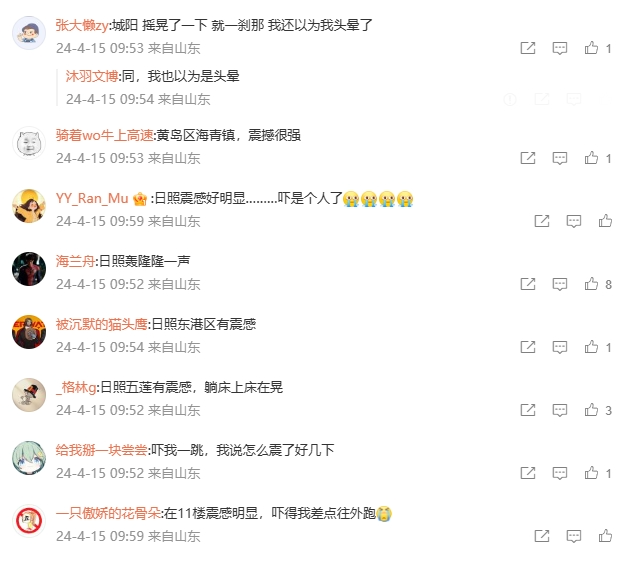622x561 pixels.
Task: Open 一只傲娇的花骨朵 username link
Action: point(108,513)
